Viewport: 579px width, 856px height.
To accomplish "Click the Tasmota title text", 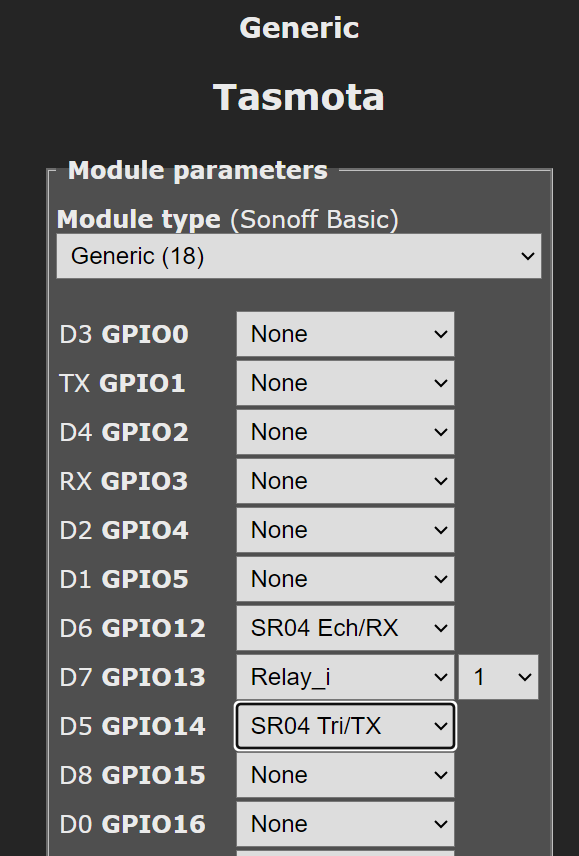I will pos(297,96).
